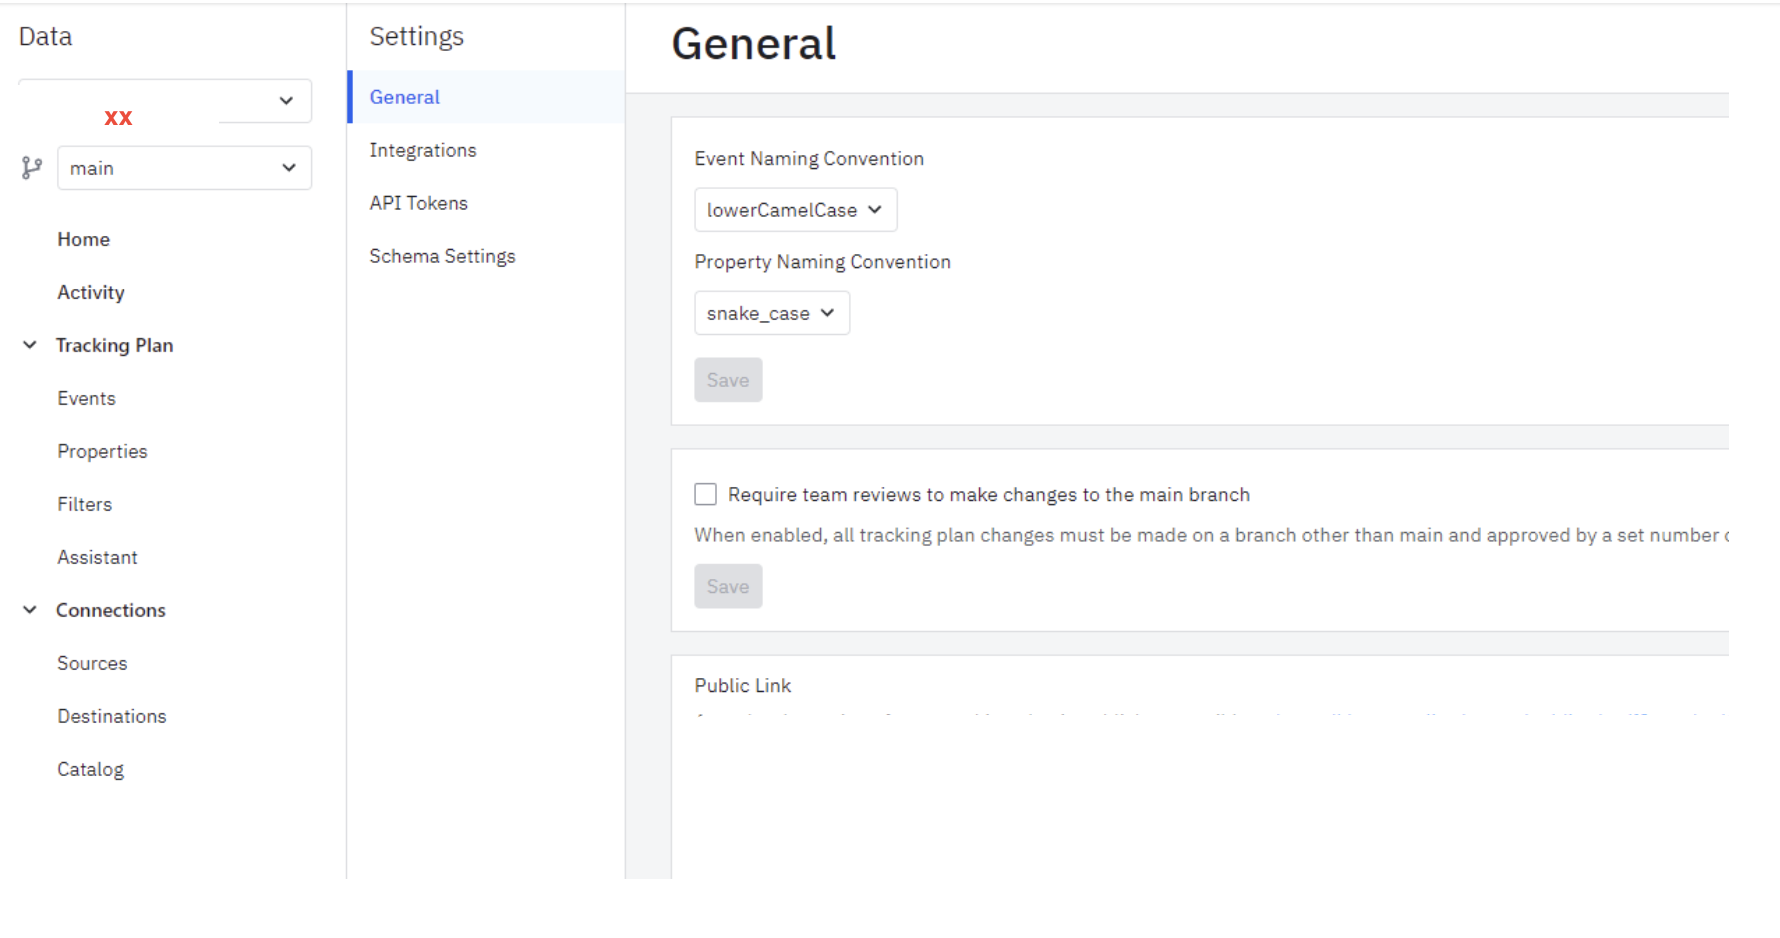Viewport: 1780px width, 938px height.
Task: Open the Integrations settings tab
Action: click(x=423, y=150)
